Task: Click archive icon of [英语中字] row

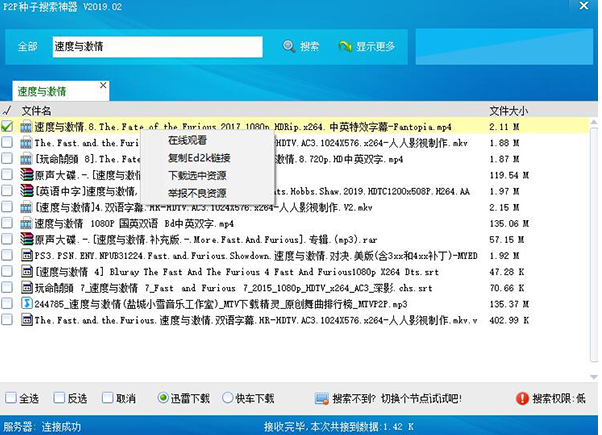Action: pyautogui.click(x=26, y=191)
